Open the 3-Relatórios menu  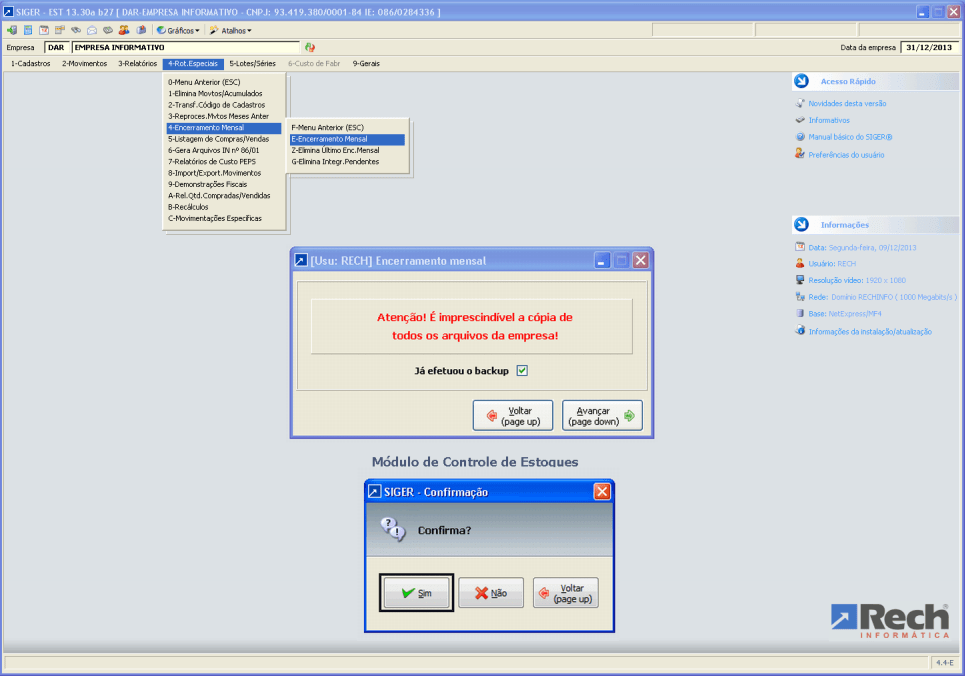(x=137, y=63)
